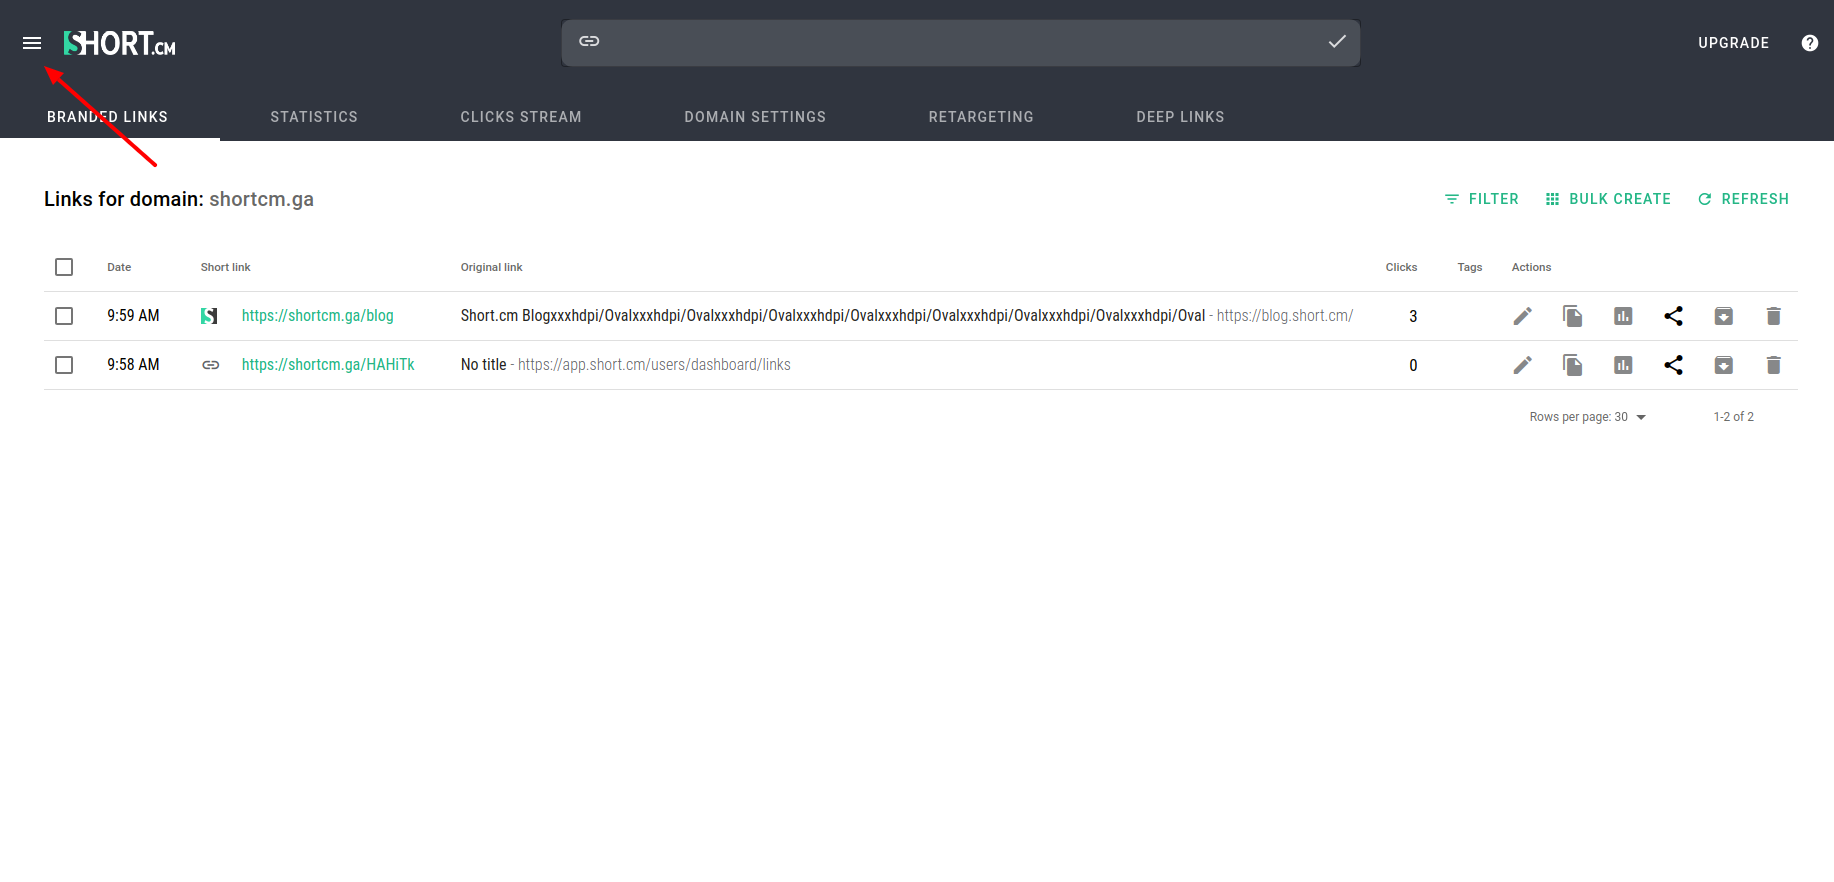The image size is (1834, 882).
Task: Click the click count 3 for blog link
Action: (x=1413, y=316)
